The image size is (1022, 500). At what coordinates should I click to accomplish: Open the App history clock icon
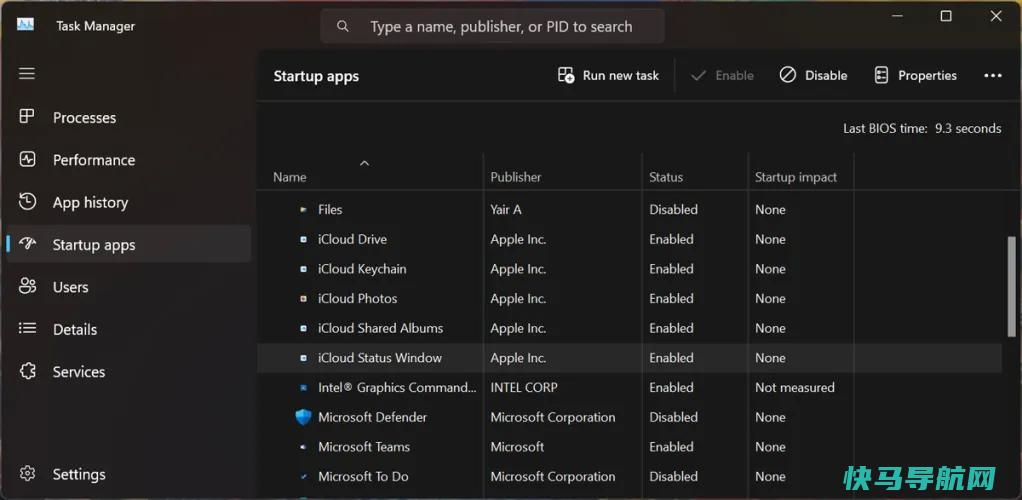point(27,201)
